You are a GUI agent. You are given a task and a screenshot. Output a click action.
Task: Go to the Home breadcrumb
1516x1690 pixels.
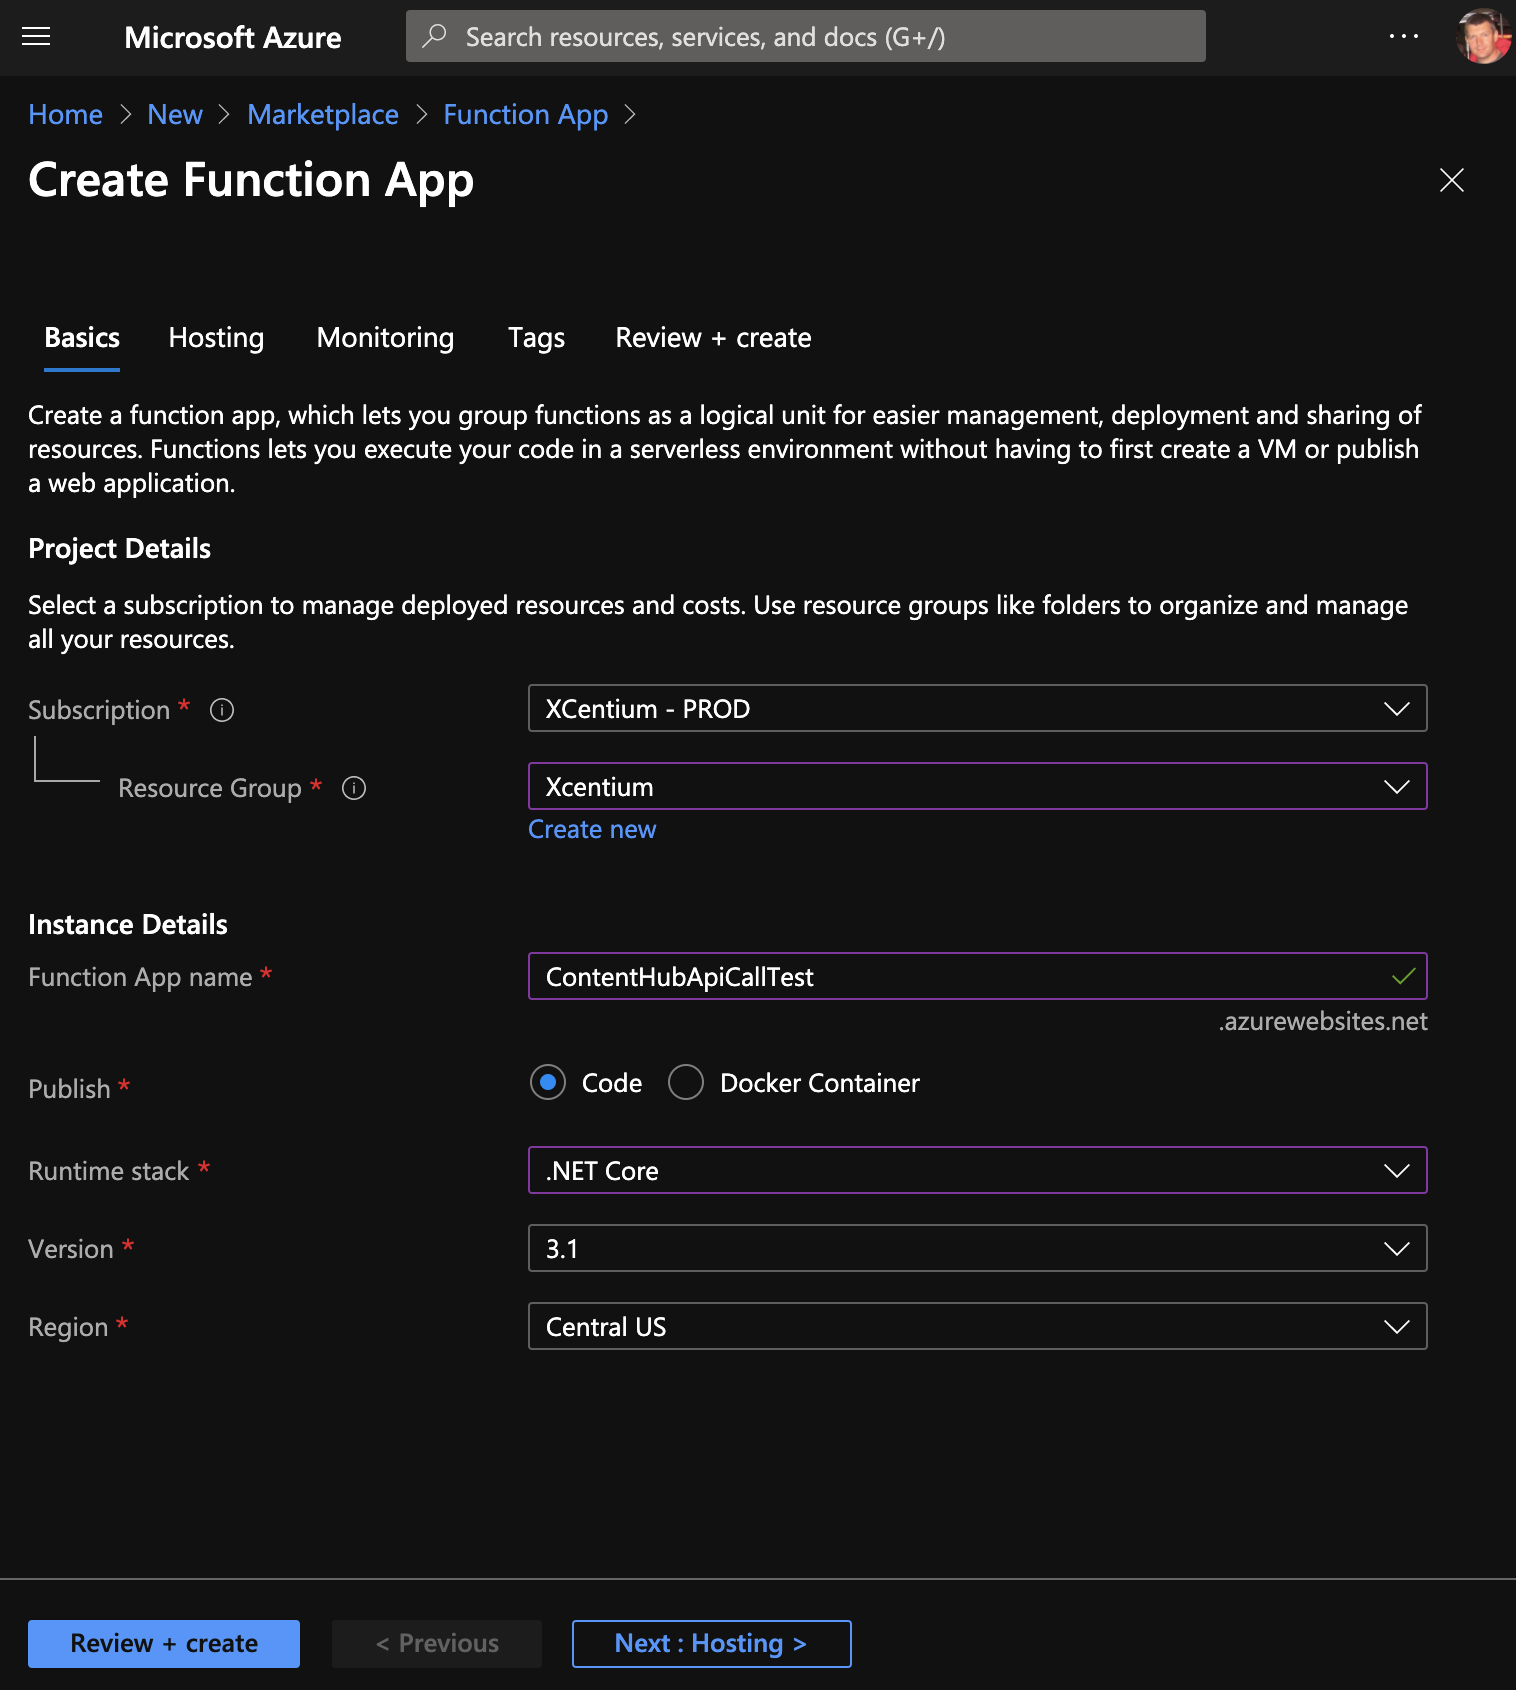point(65,115)
